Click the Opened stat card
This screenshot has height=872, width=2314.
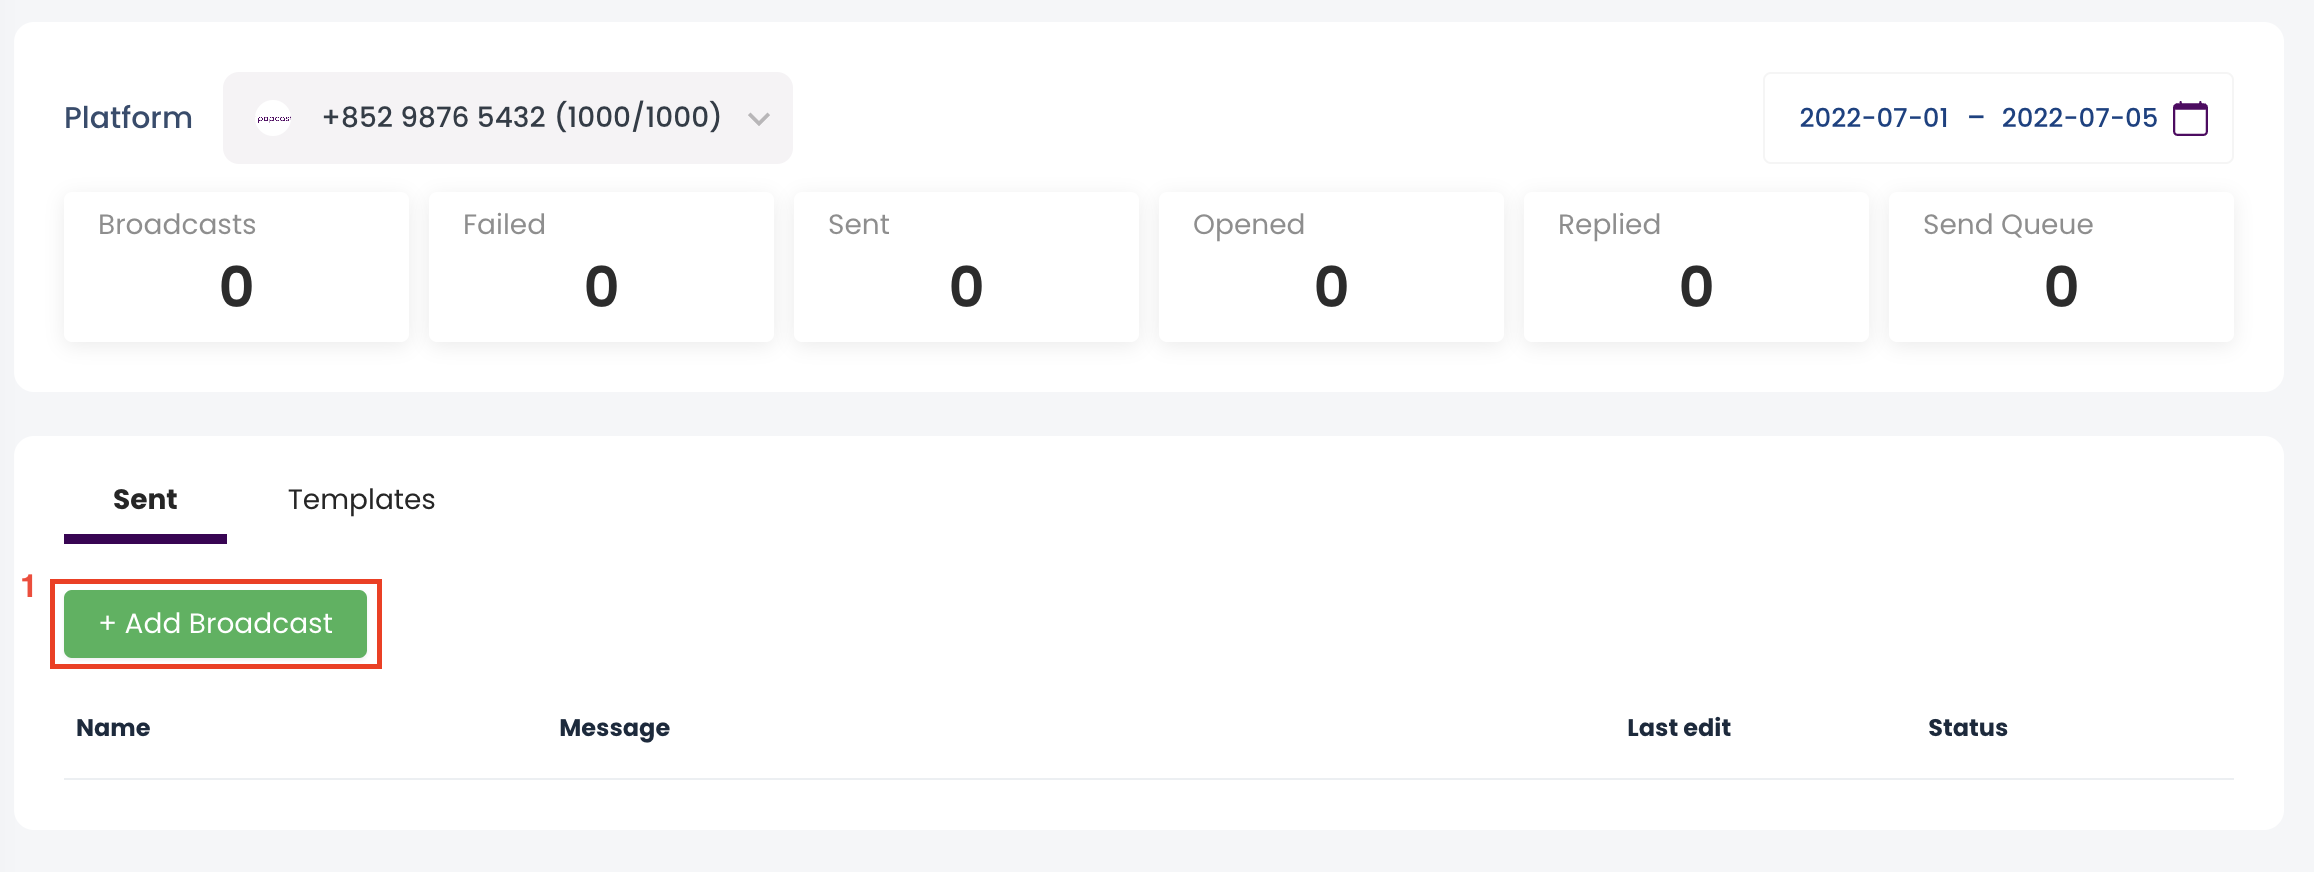click(1331, 266)
